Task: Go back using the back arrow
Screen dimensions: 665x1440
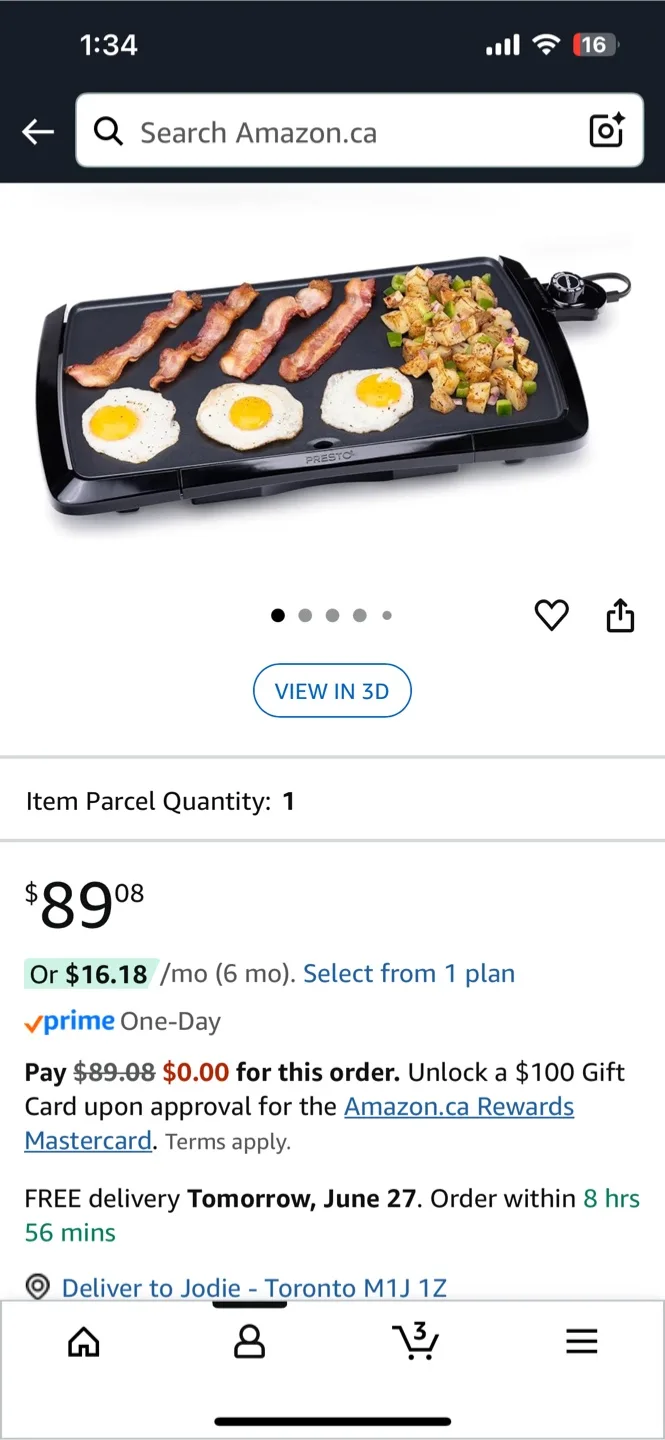Action: point(37,131)
